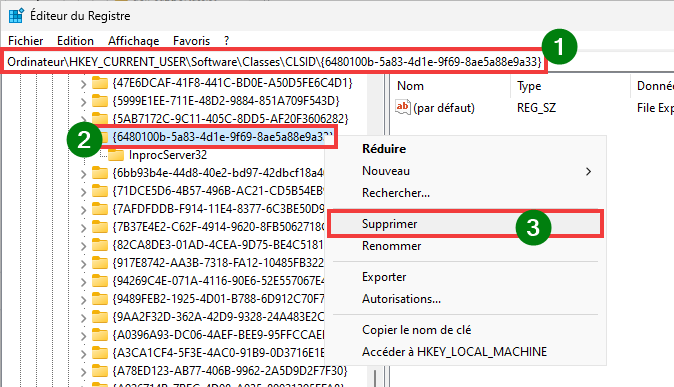Screen dimensions: 674x387
Task: Open the Fichier menu
Action: (25, 41)
